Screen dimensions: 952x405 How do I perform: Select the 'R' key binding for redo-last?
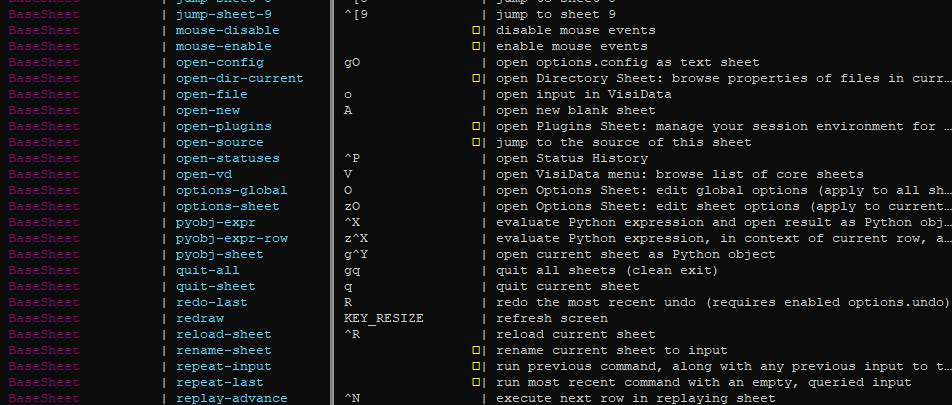(348, 302)
